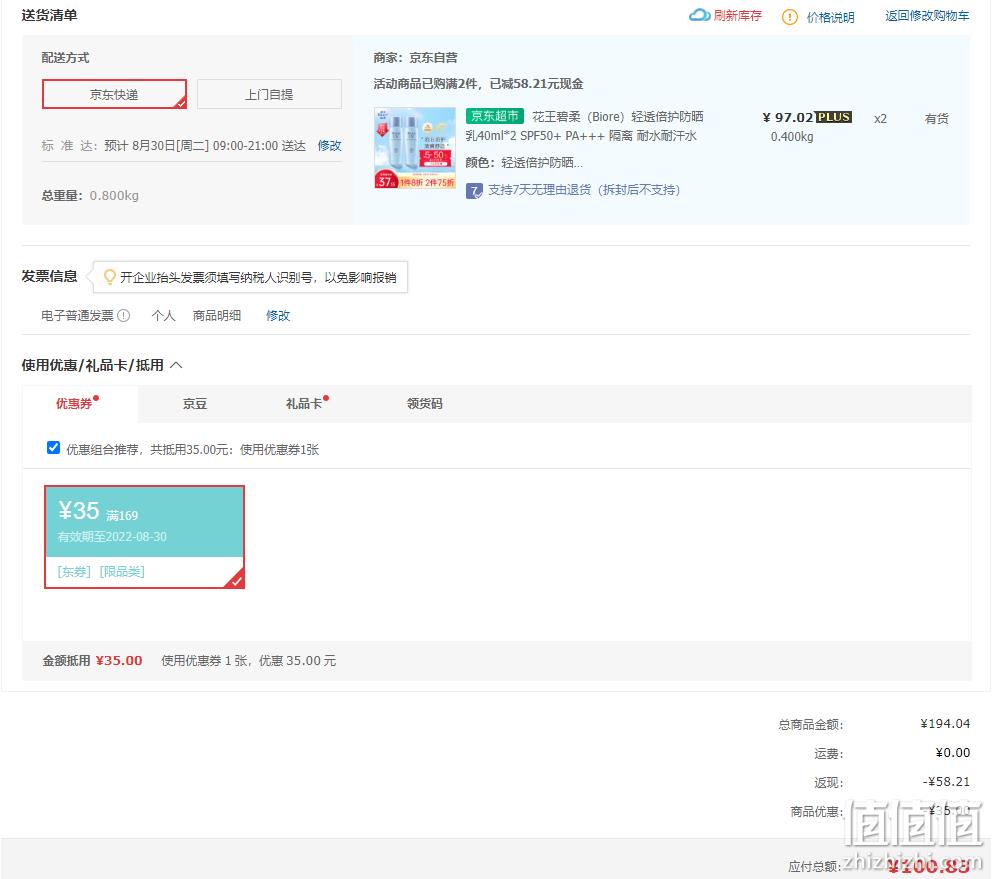The image size is (992, 879).
Task: Click the price info exclamation icon
Action: pos(790,17)
